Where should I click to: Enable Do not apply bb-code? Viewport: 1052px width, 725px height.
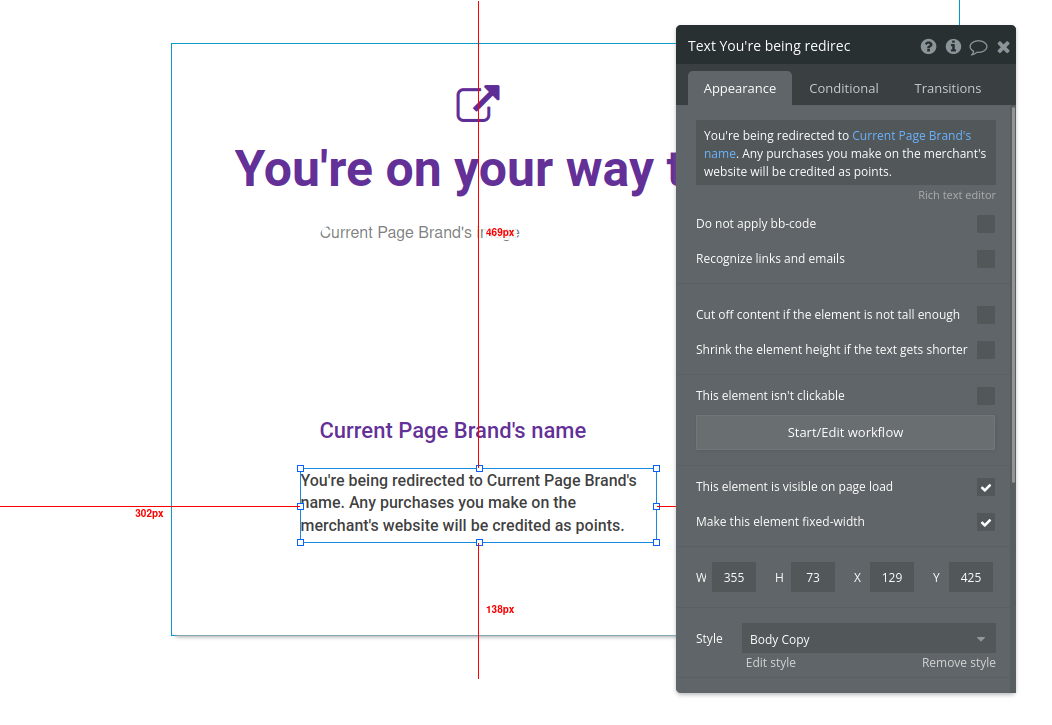coord(986,224)
